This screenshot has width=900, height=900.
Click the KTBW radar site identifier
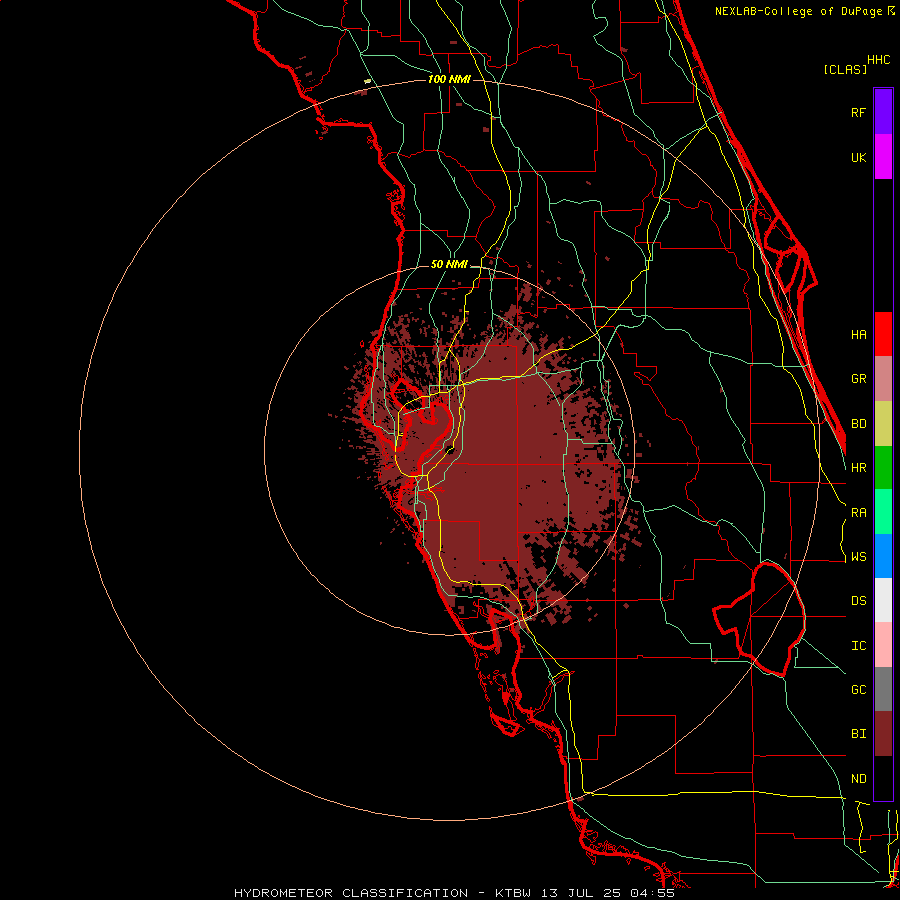[x=513, y=893]
